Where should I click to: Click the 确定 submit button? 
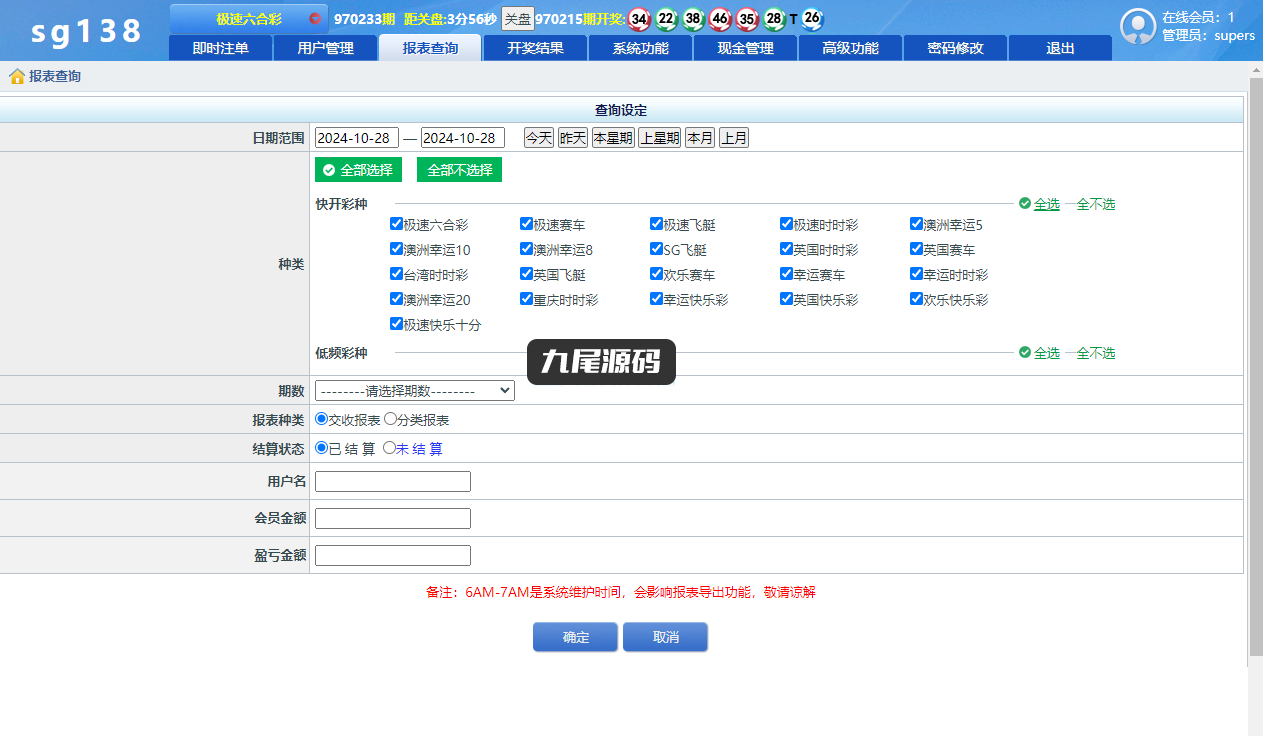click(x=576, y=637)
